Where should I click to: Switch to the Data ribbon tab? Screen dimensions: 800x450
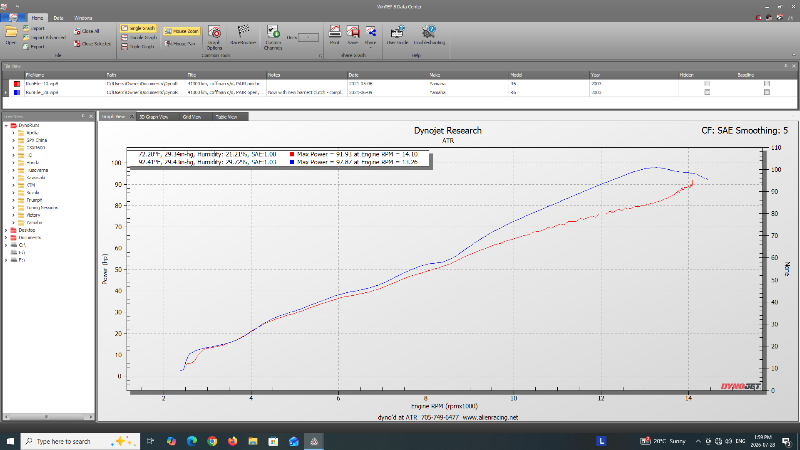pyautogui.click(x=58, y=18)
